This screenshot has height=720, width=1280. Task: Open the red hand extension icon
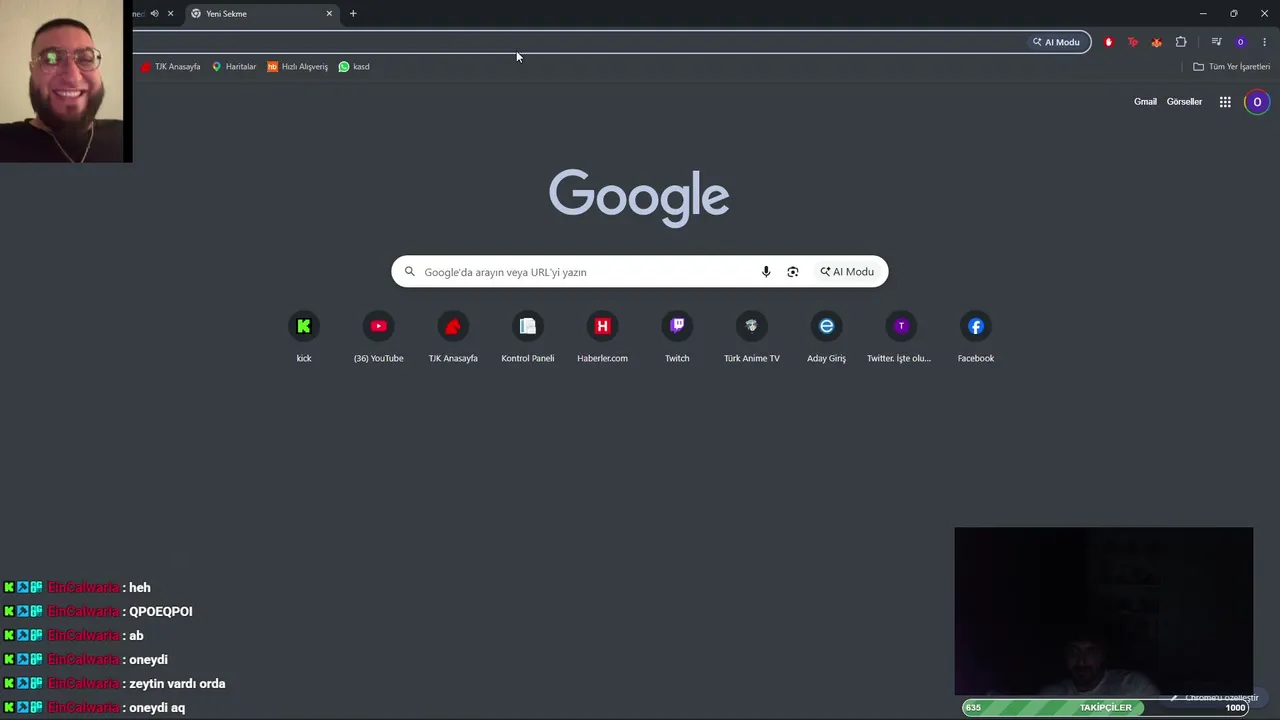(x=1108, y=42)
